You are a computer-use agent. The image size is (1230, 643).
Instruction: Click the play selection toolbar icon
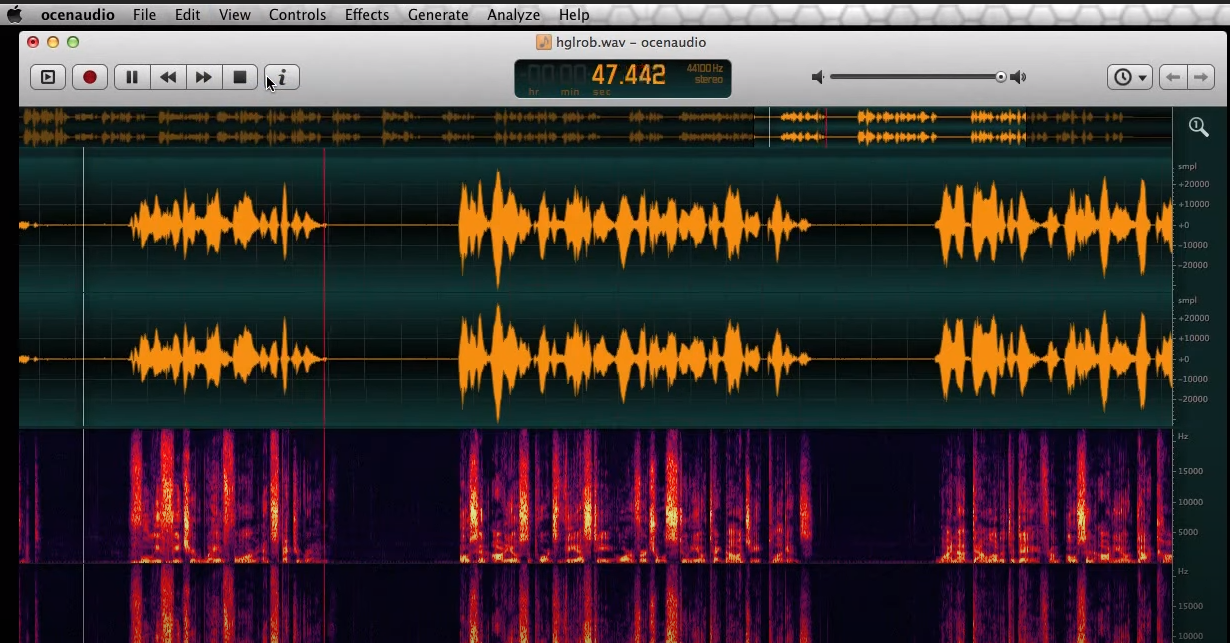coord(47,77)
